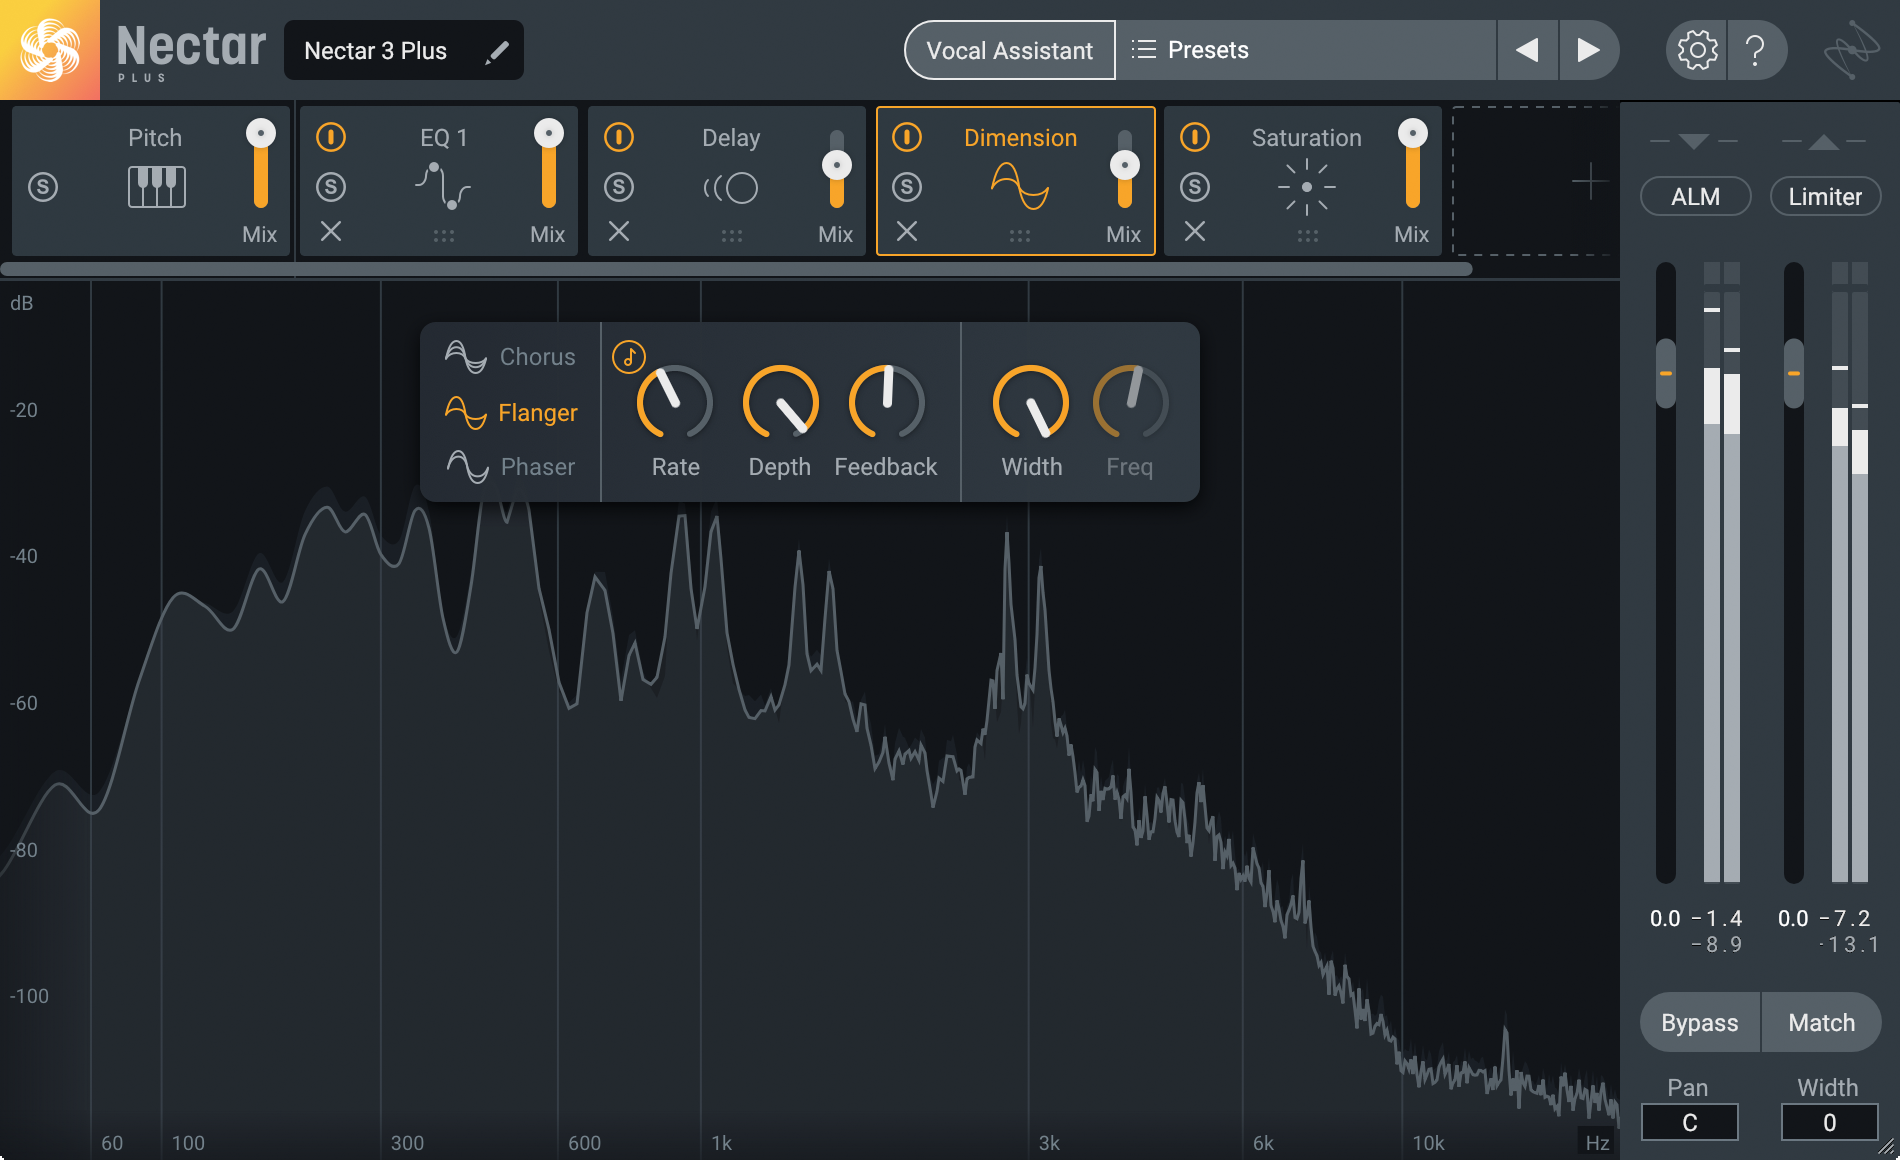
Task: Remove the Saturation module with its X icon
Action: [x=1195, y=232]
